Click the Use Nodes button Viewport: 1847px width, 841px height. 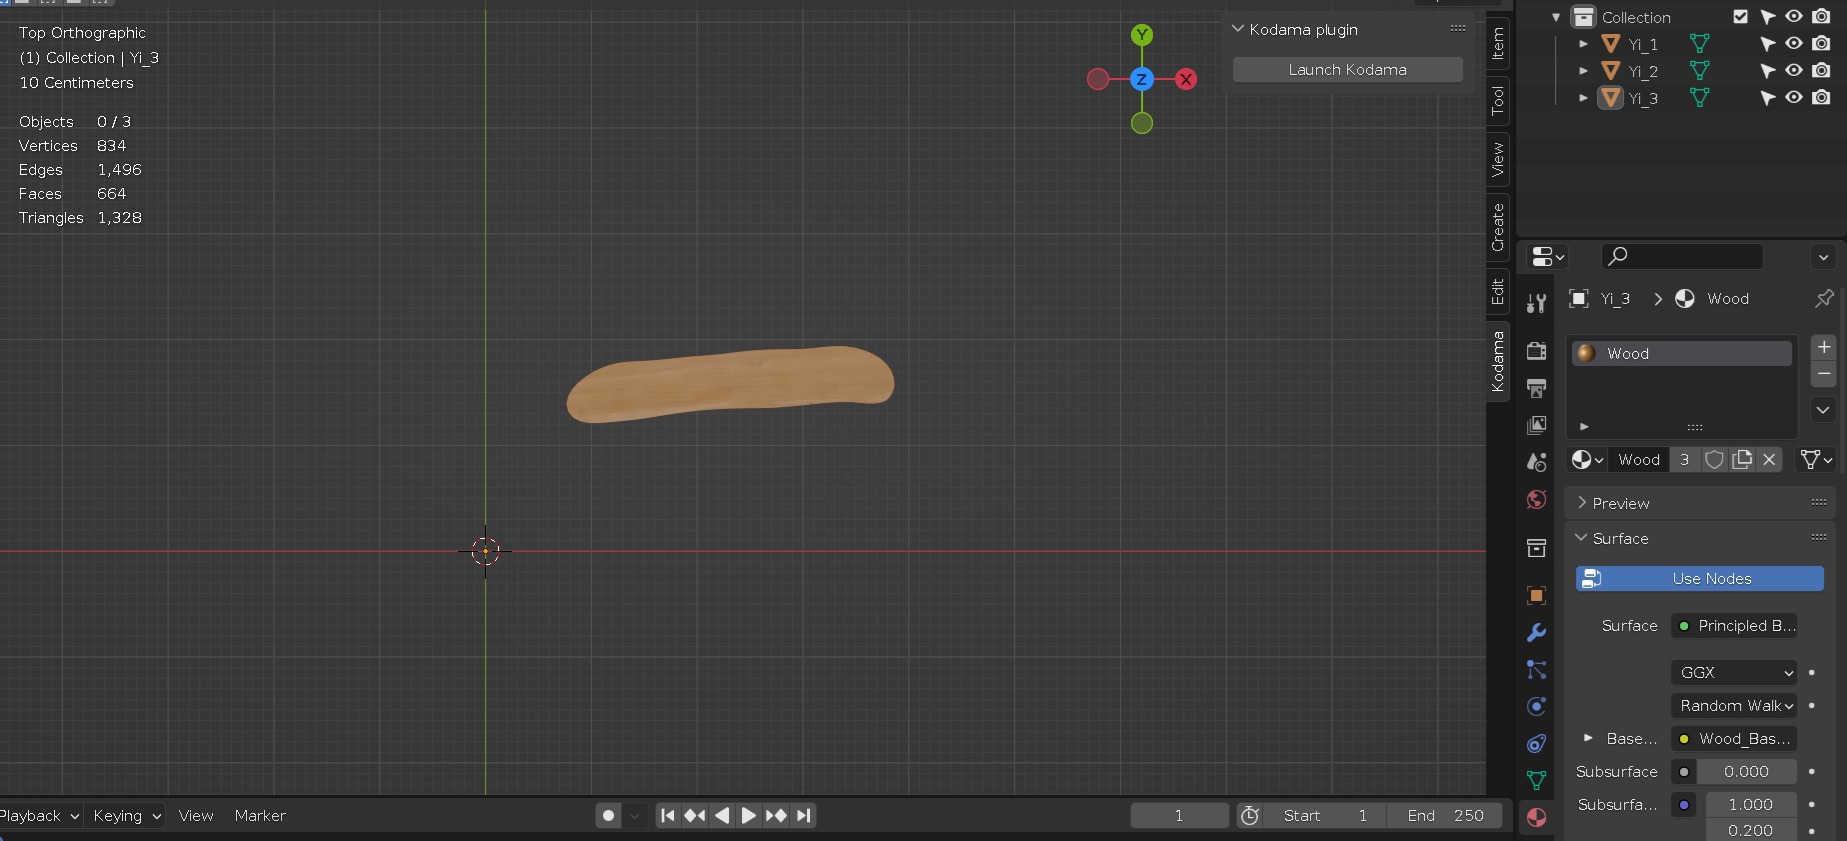(1700, 578)
